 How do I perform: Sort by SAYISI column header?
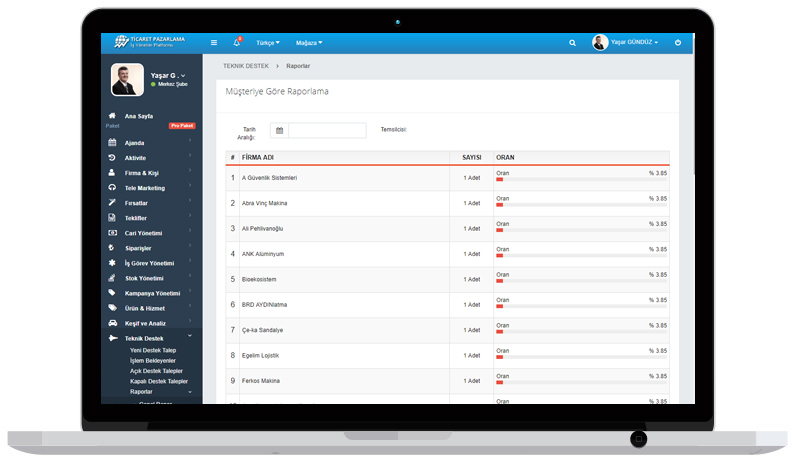tap(471, 157)
